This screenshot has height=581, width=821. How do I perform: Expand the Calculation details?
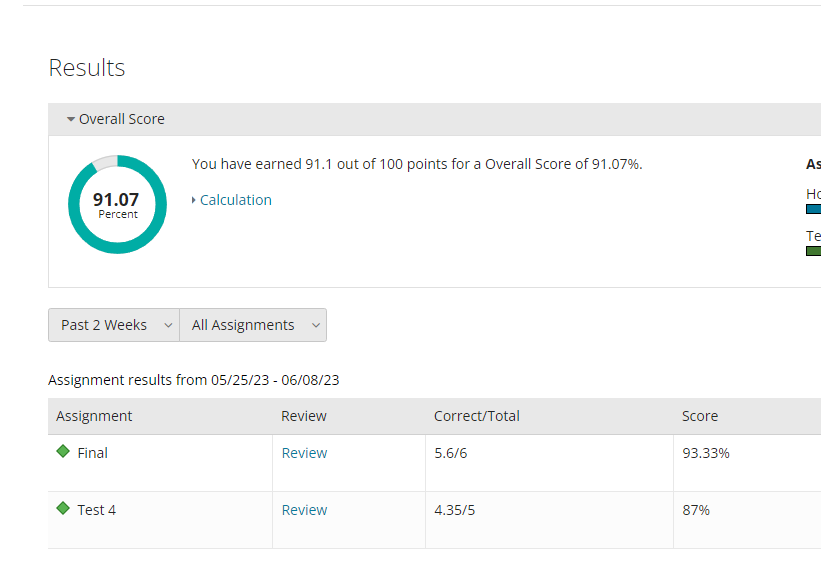coord(232,200)
